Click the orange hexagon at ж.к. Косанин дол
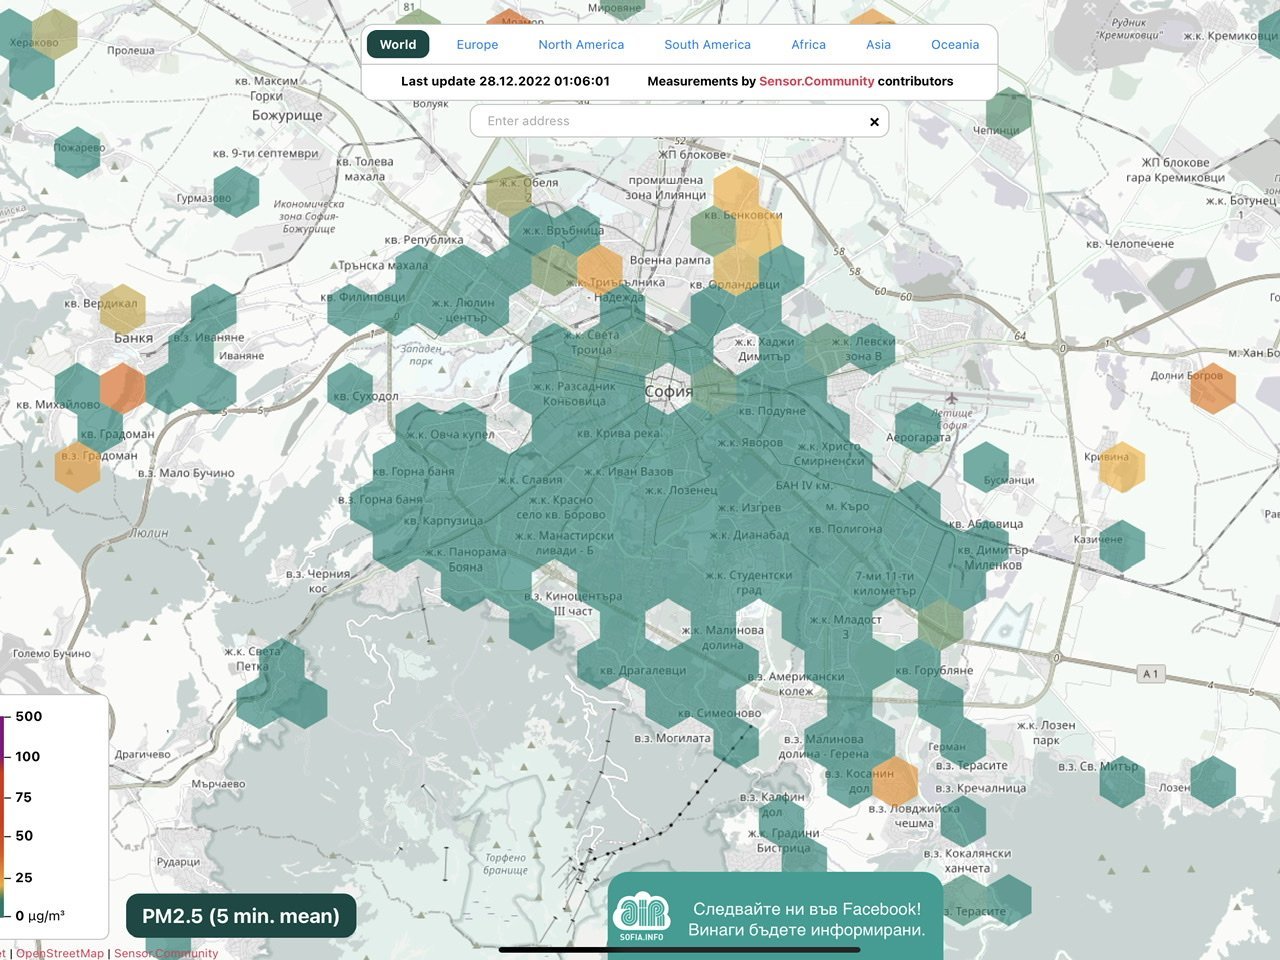This screenshot has height=960, width=1280. 894,781
